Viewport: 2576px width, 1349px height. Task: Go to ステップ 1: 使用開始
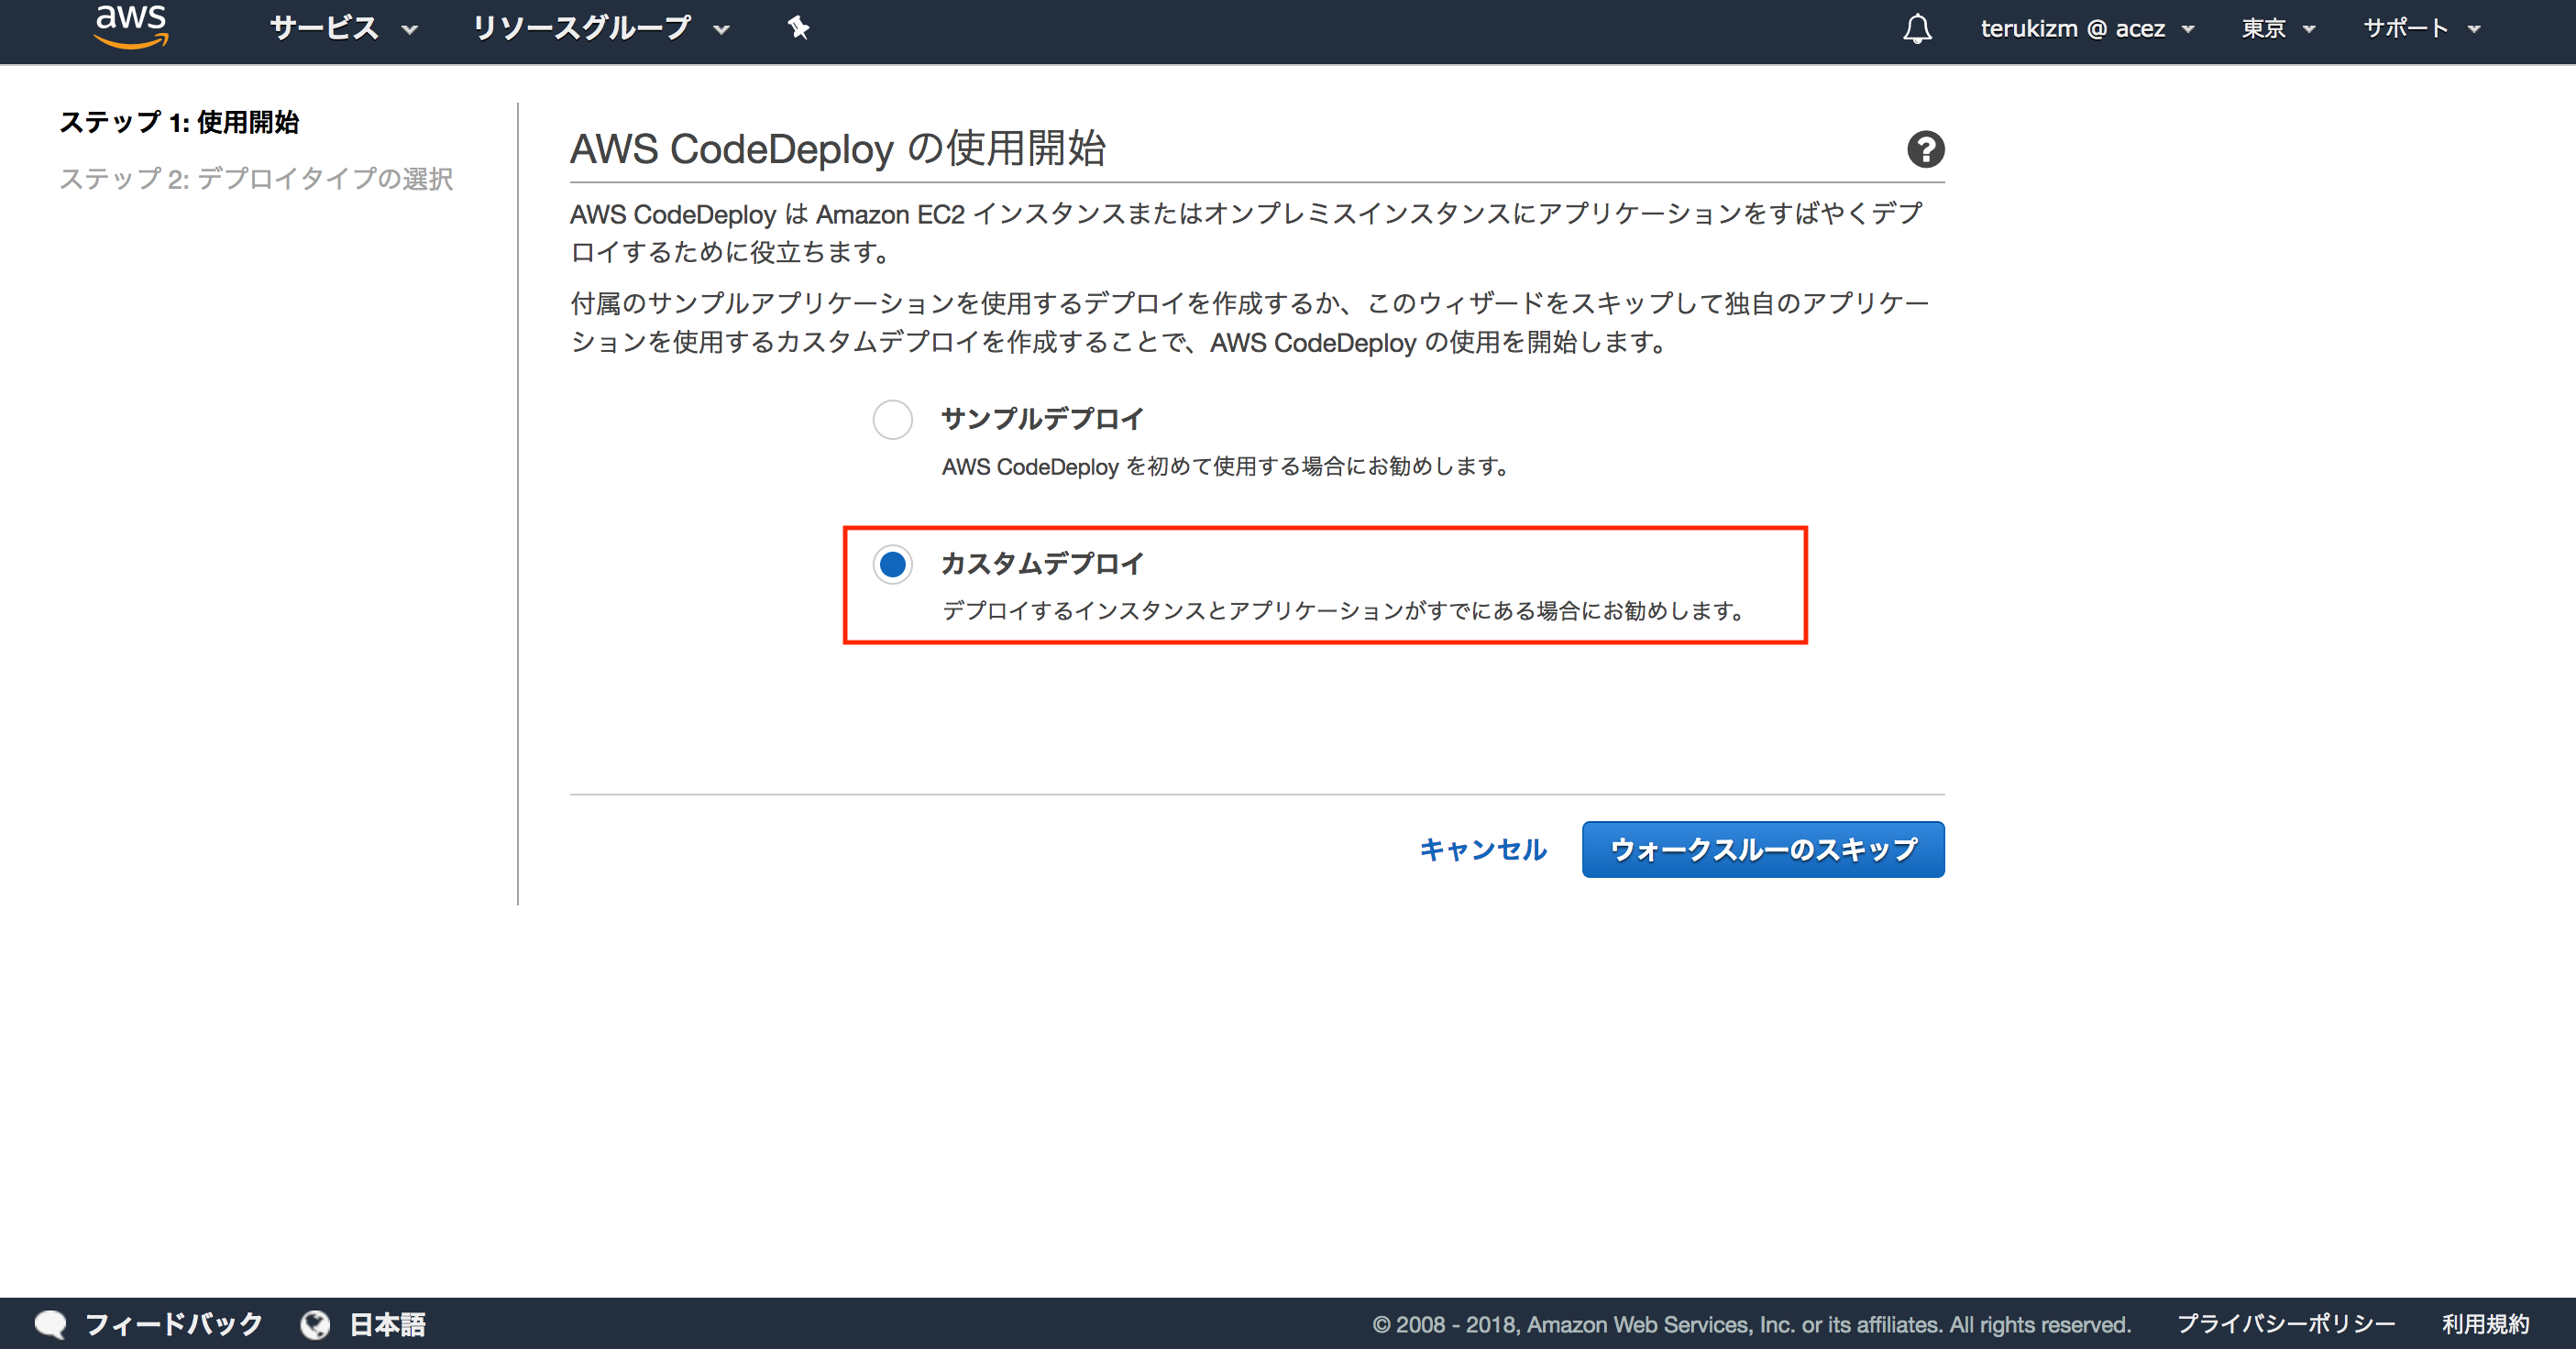179,122
